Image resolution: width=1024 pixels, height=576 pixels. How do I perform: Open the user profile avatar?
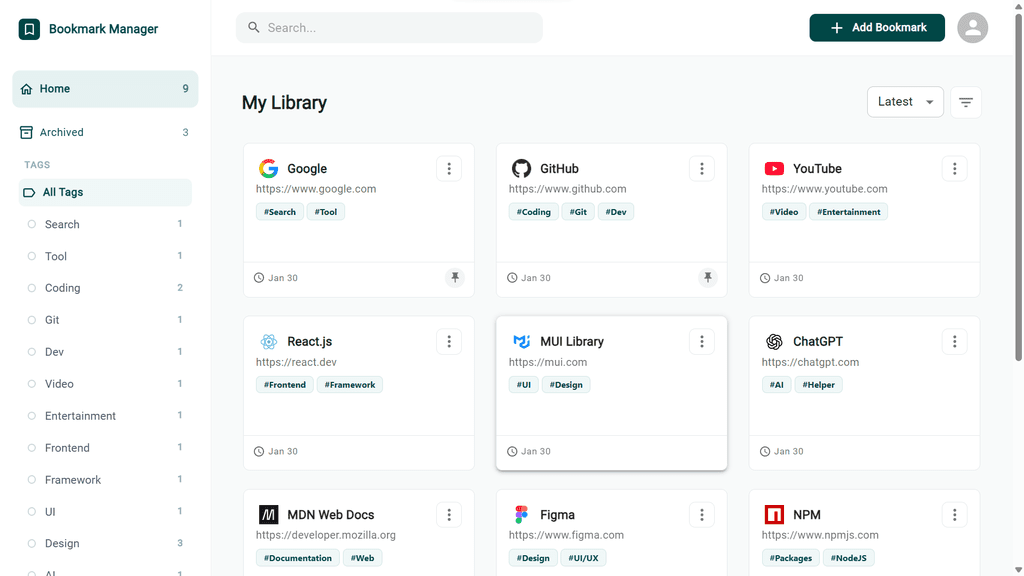[x=972, y=28]
